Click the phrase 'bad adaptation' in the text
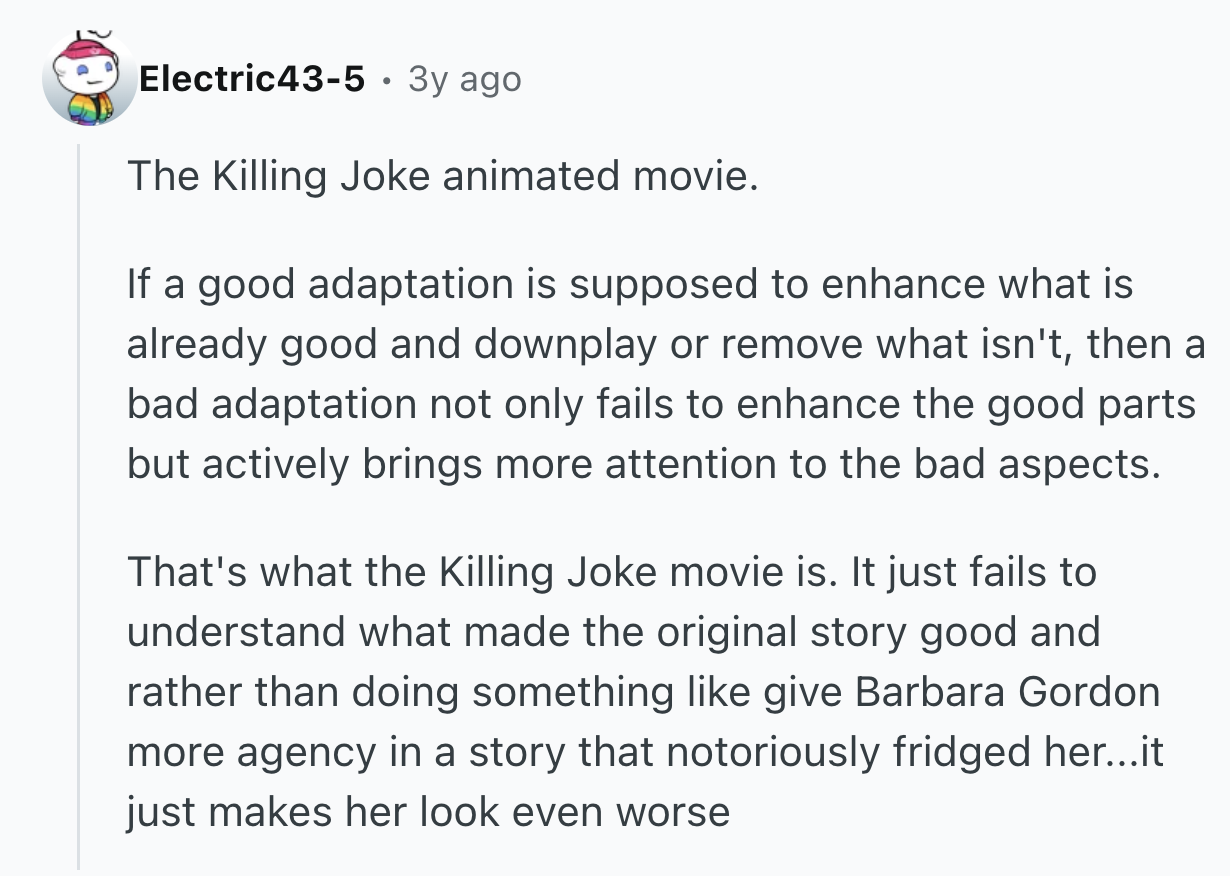This screenshot has height=876, width=1230. click(x=270, y=404)
